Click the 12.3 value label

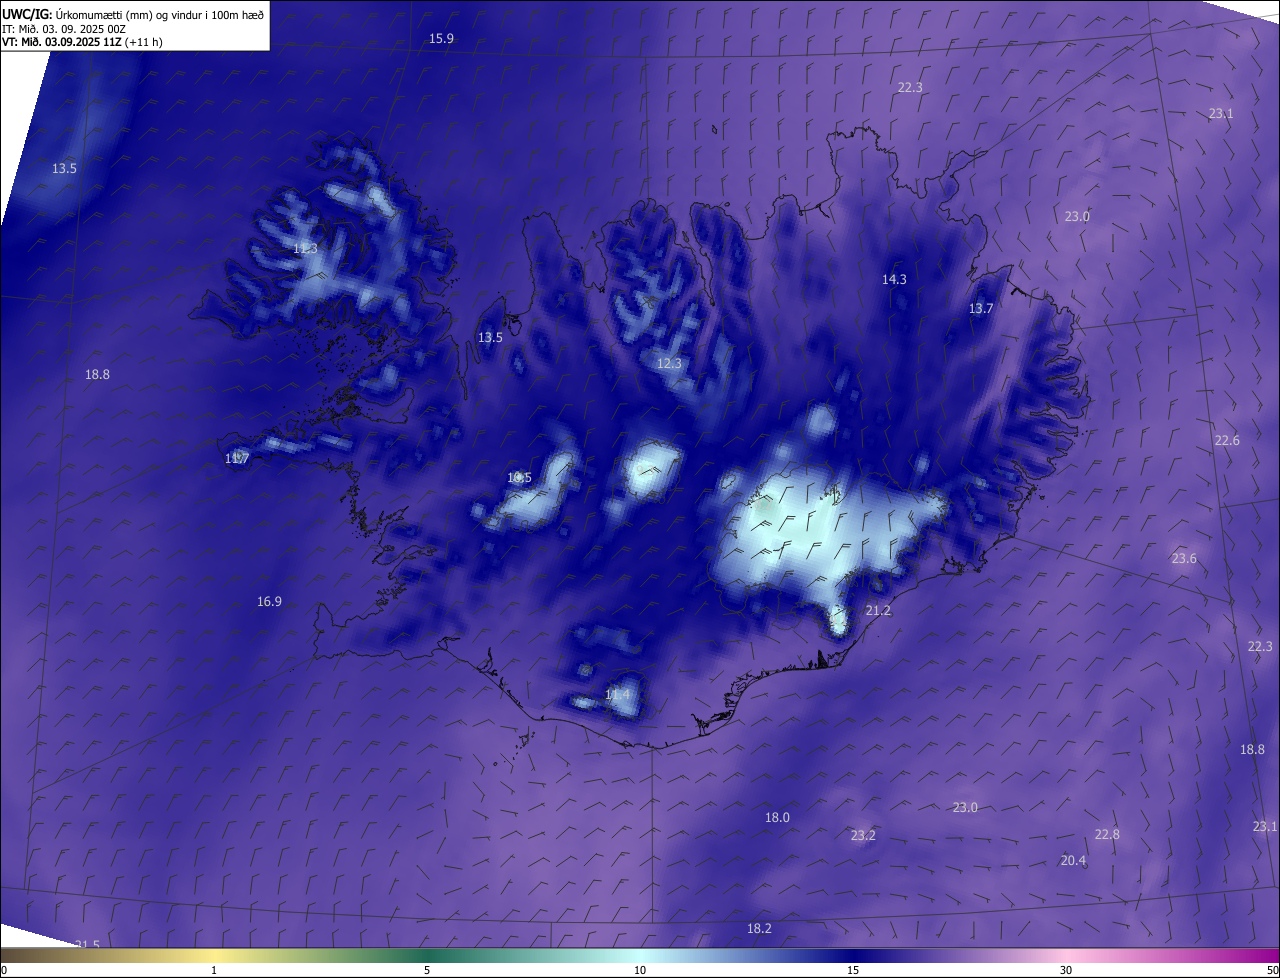[x=669, y=363]
